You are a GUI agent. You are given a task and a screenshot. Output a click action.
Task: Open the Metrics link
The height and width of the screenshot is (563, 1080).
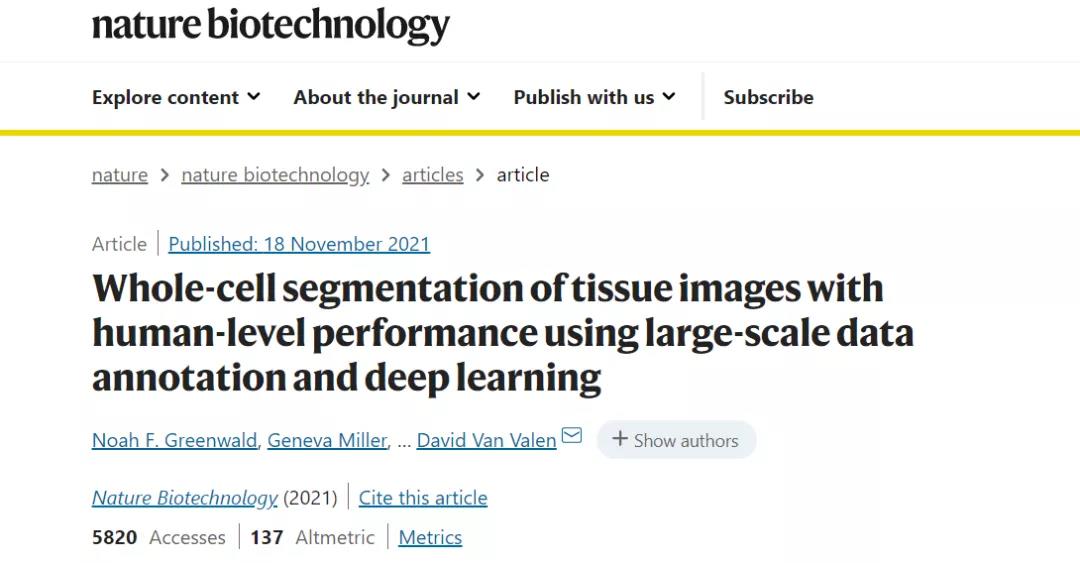click(430, 538)
